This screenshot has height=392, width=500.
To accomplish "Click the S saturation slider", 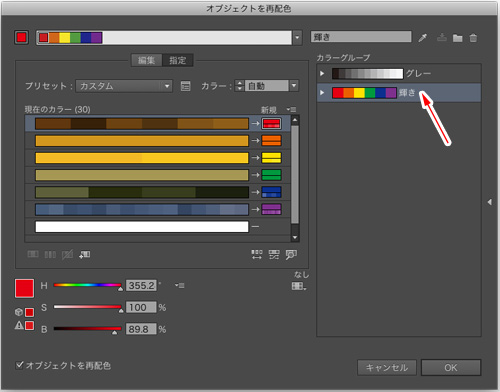I will point(87,307).
